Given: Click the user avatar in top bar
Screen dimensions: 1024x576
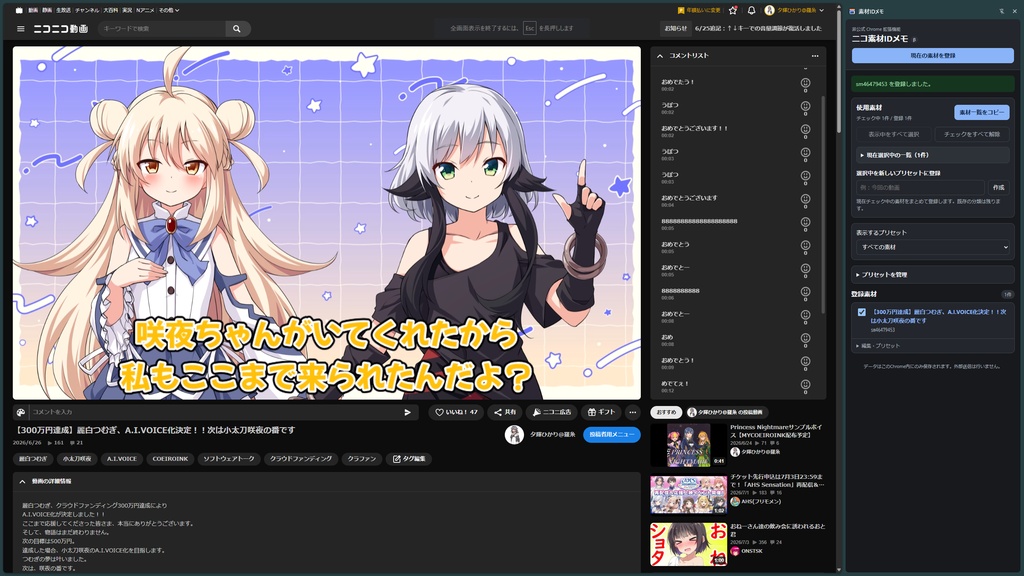Looking at the screenshot, I should click(x=769, y=10).
